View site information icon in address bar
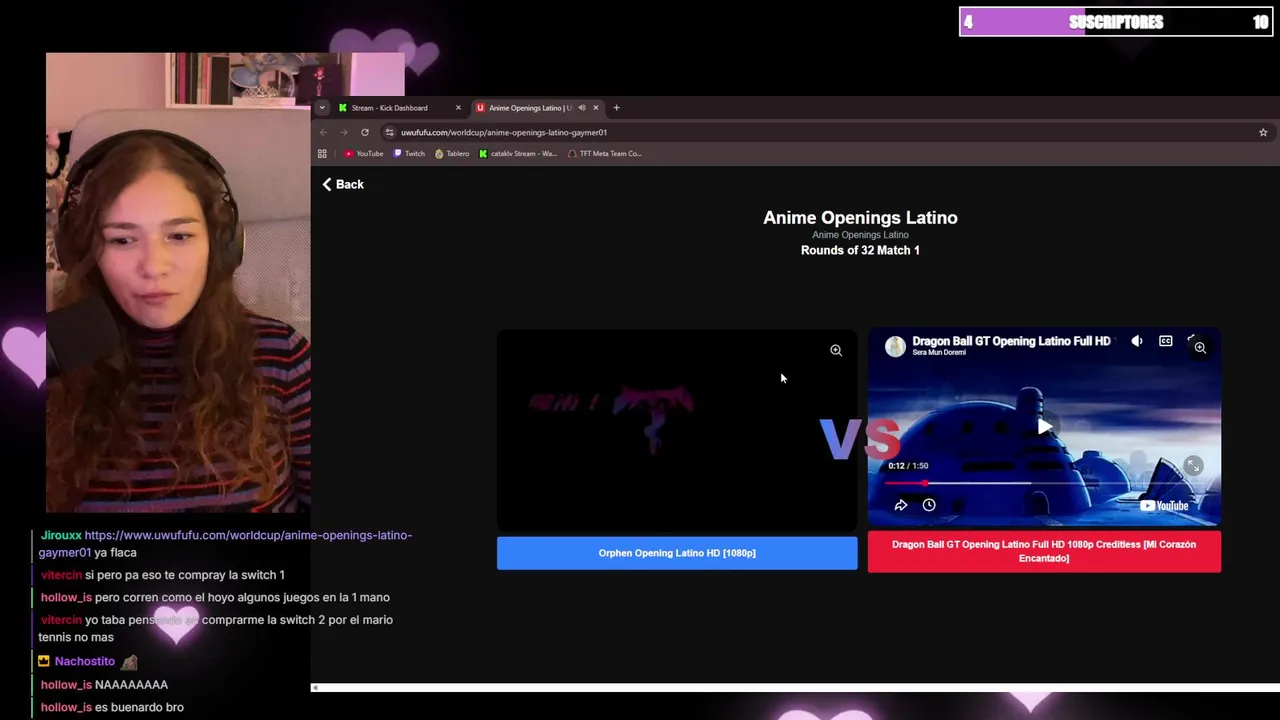 tap(389, 132)
